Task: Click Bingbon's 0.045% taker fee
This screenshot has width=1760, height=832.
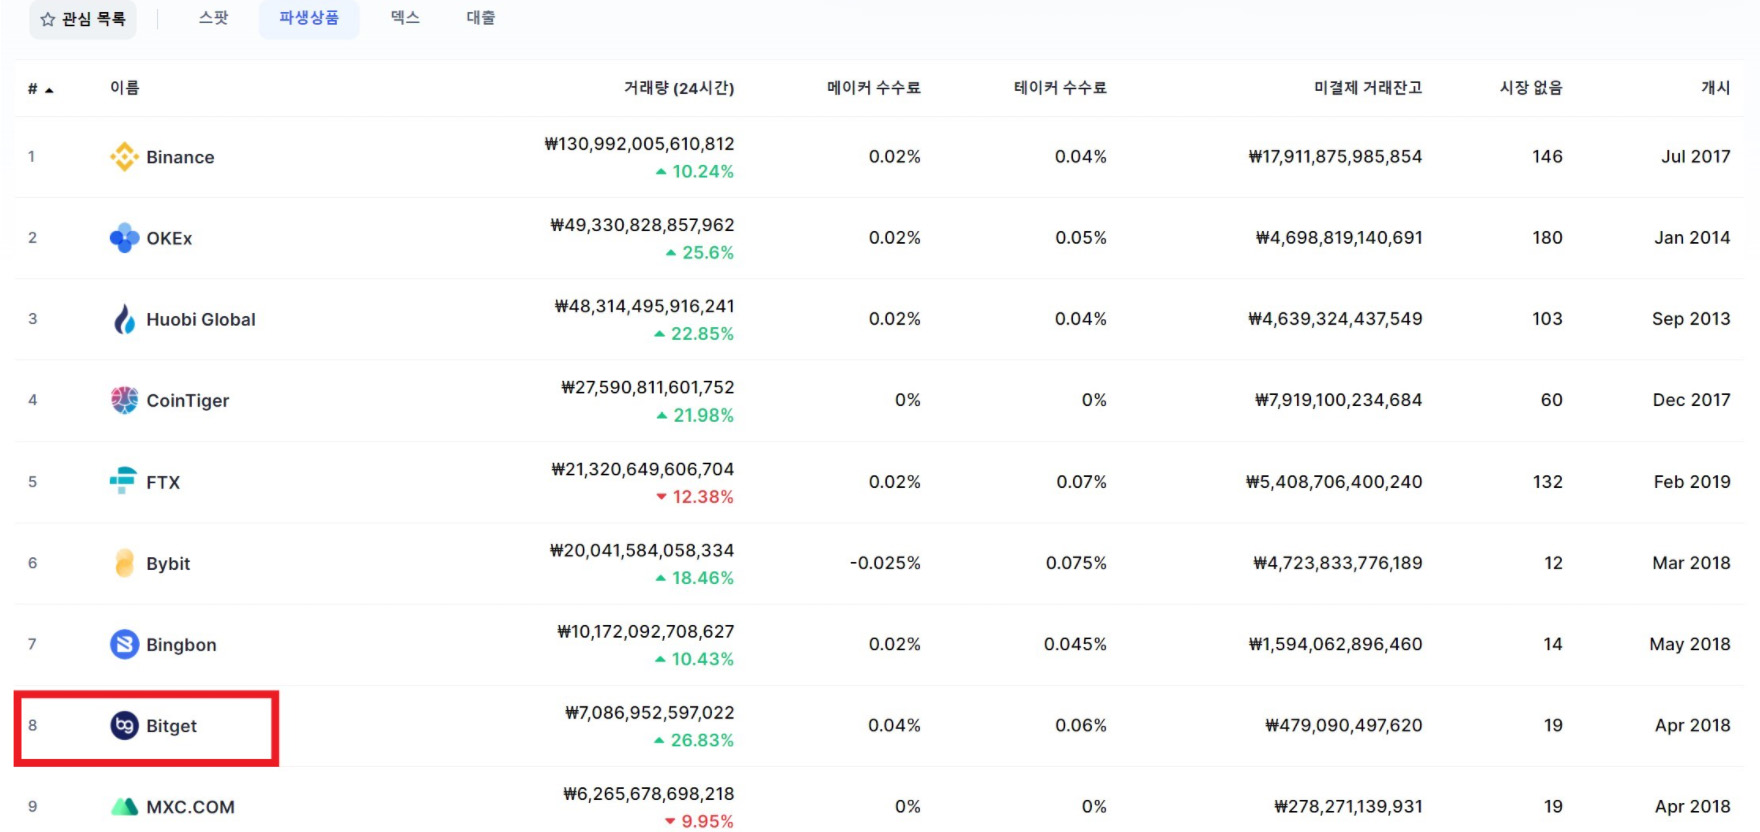Action: (1075, 644)
